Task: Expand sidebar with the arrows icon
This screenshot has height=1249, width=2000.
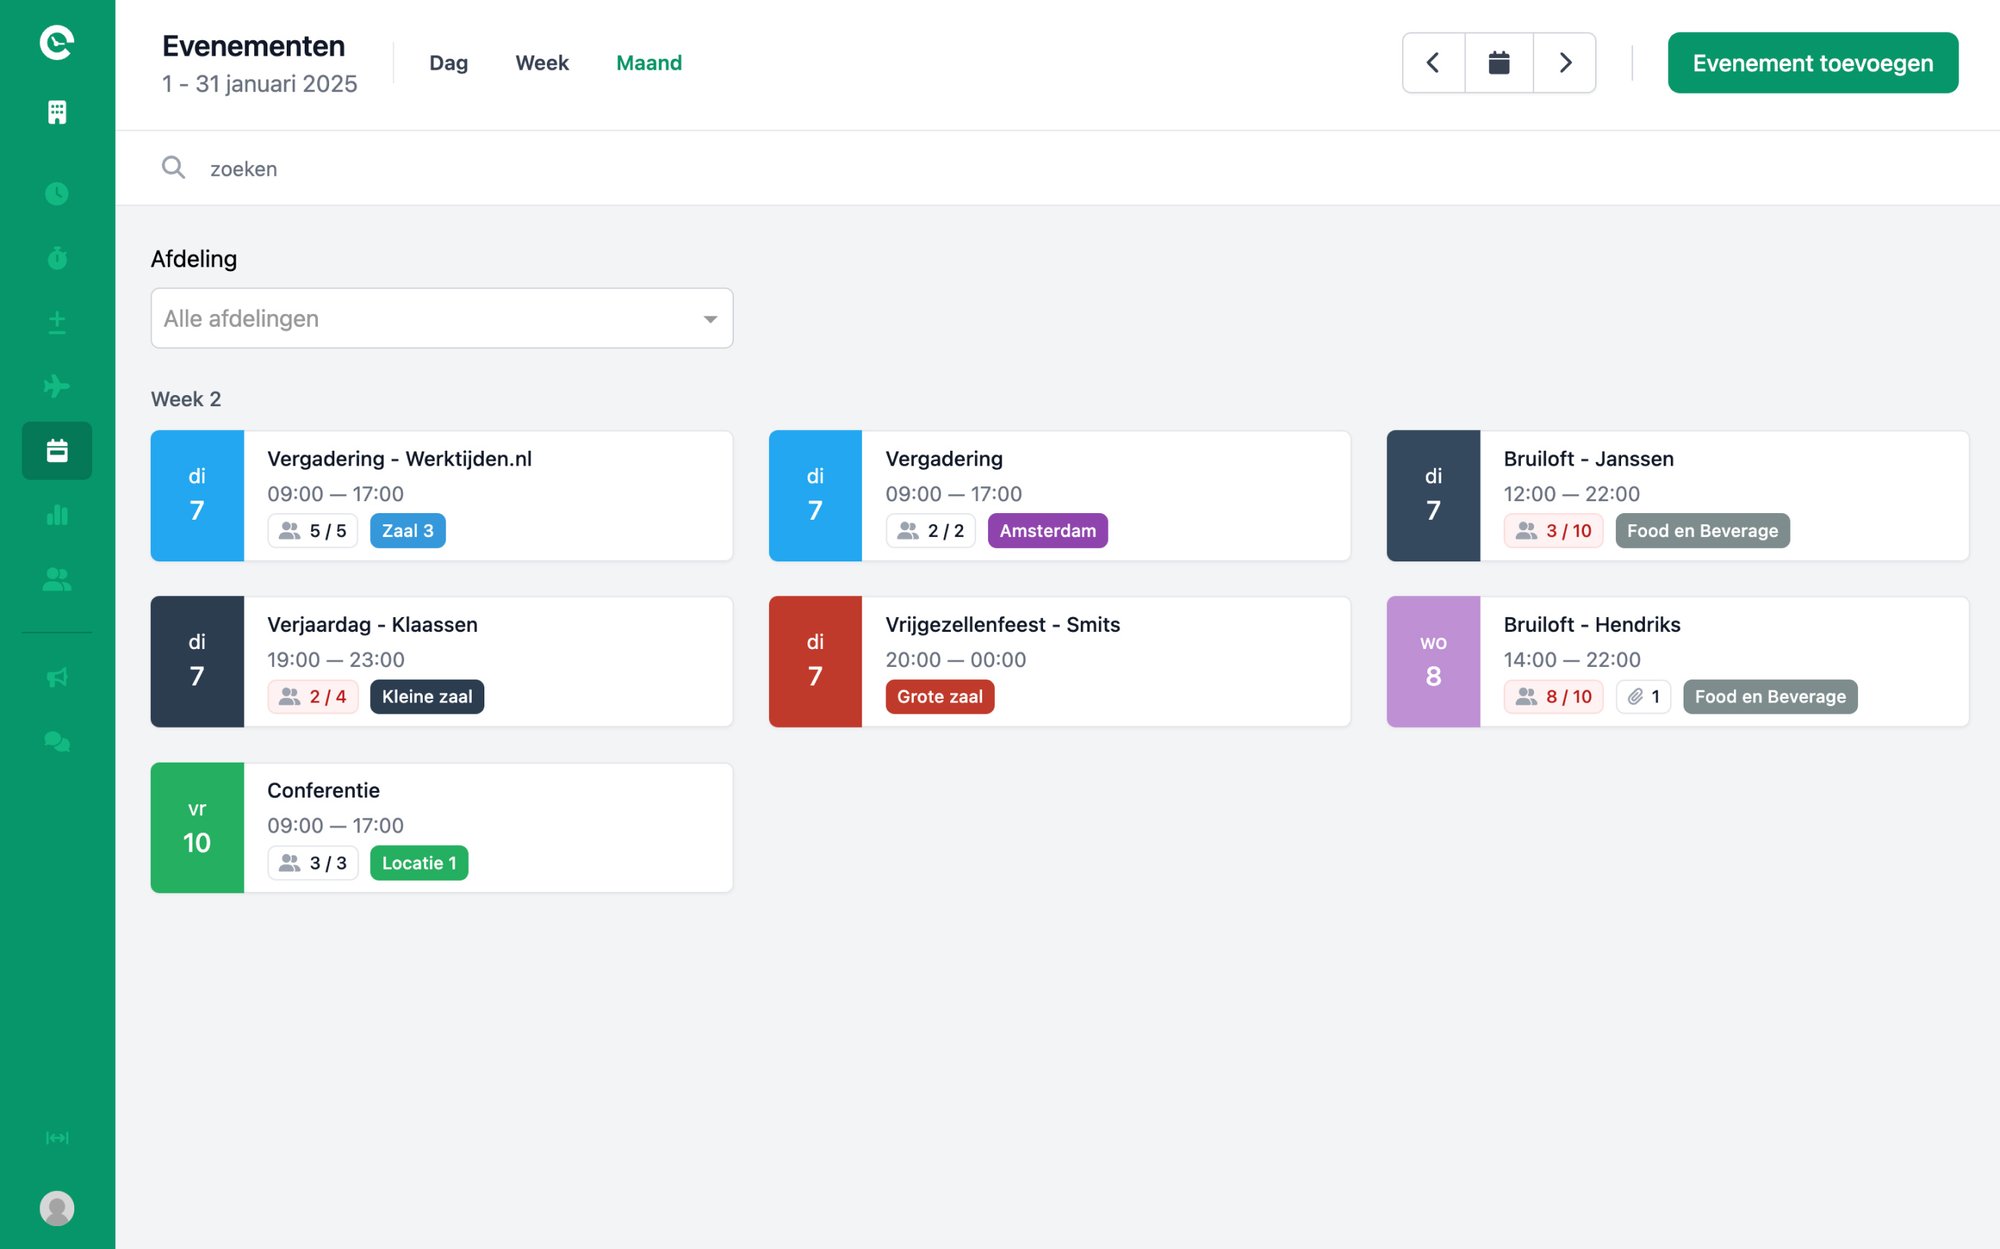Action: (x=57, y=1138)
